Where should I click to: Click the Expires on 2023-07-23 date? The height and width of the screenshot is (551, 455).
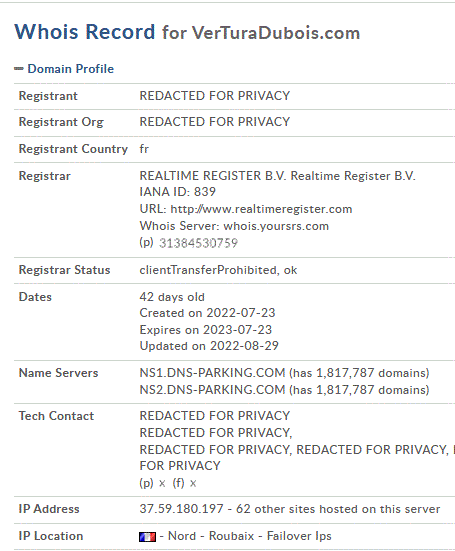pyautogui.click(x=206, y=330)
